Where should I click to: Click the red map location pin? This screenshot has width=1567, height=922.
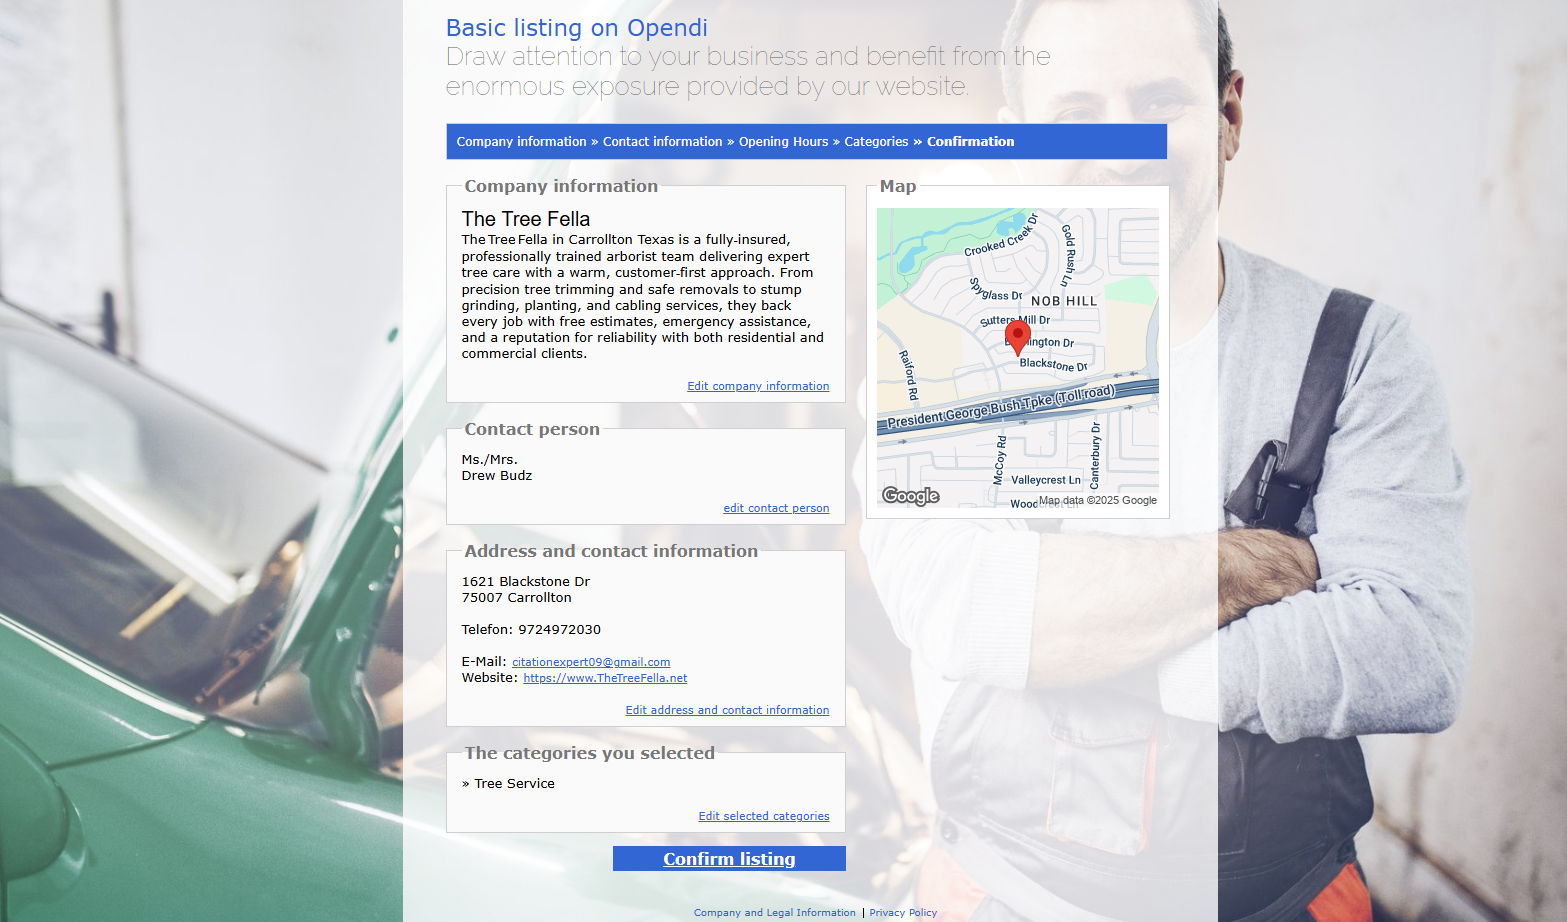pos(1017,338)
